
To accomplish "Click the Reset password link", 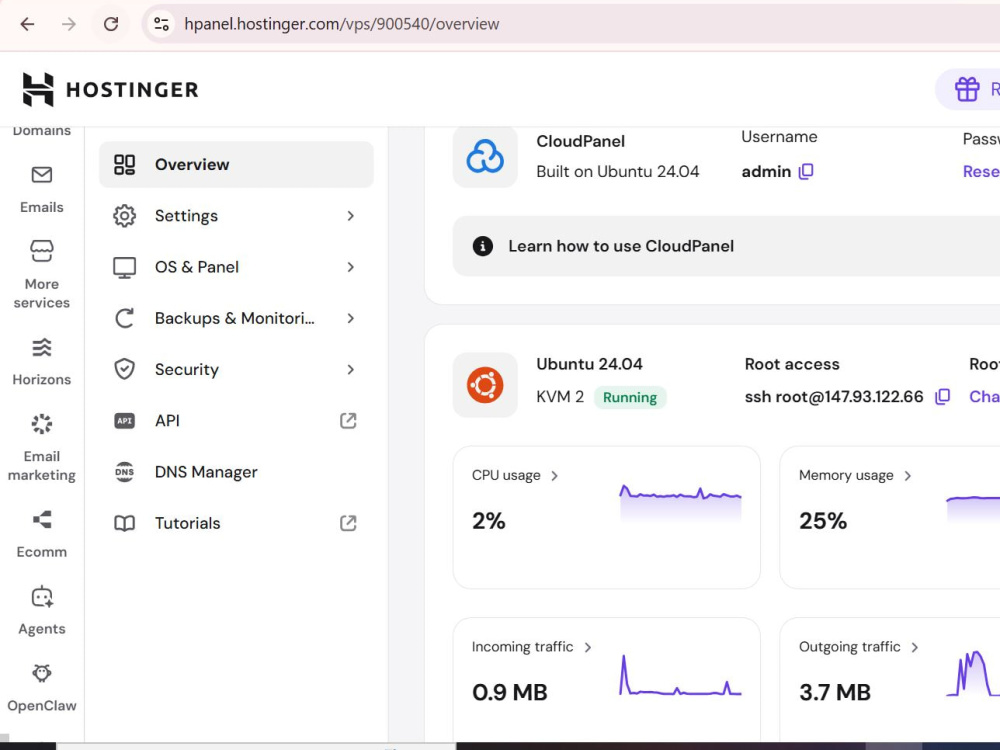I will [x=981, y=172].
